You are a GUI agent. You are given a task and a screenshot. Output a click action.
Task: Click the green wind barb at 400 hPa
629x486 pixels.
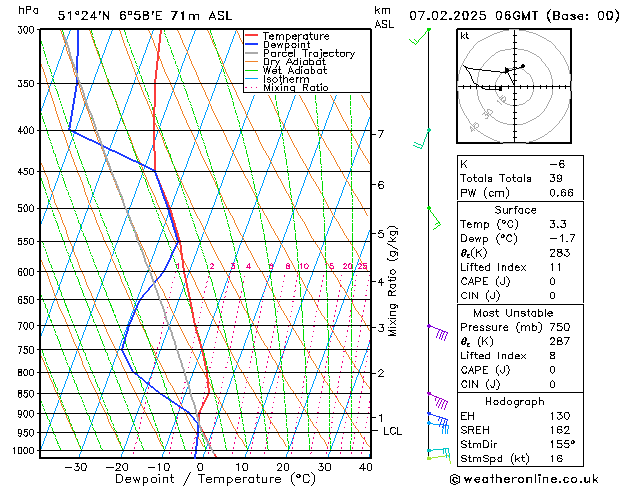click(422, 139)
